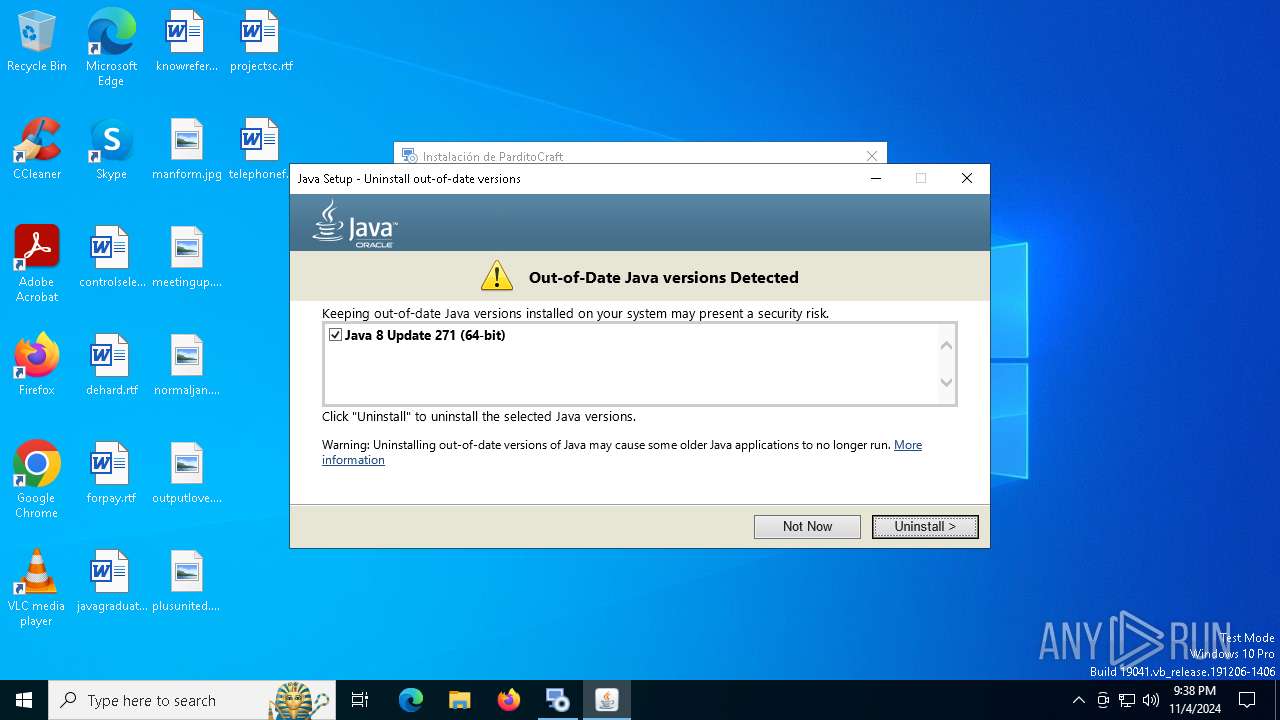Click the yellow warning triangle icon
The image size is (1280, 720).
point(497,276)
